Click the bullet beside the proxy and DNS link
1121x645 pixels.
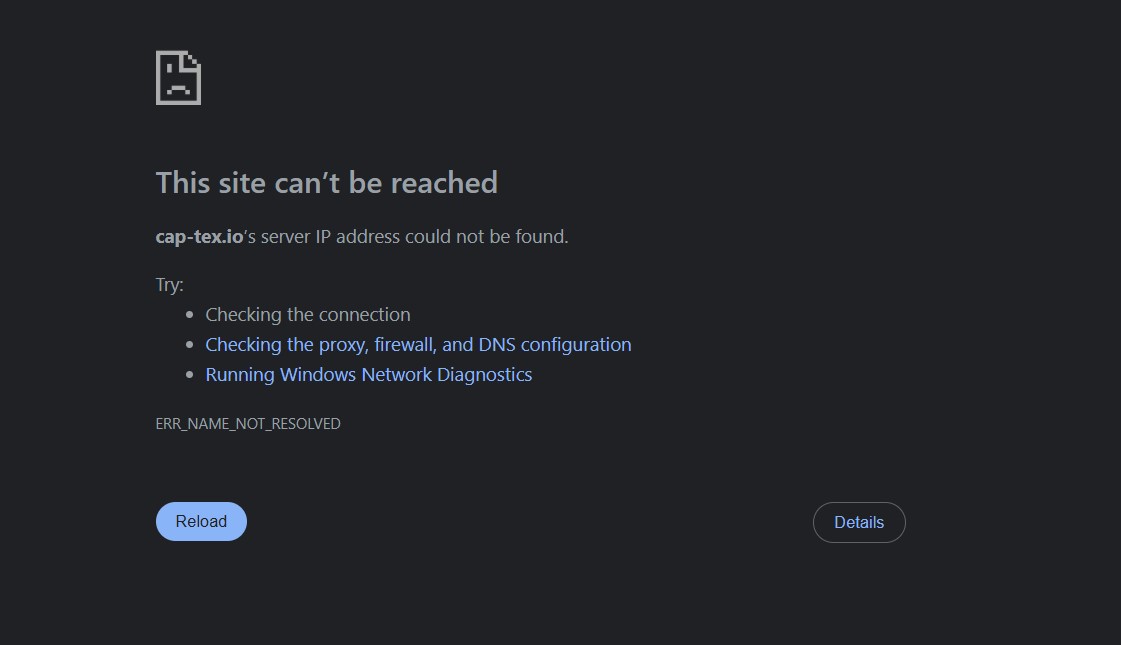pyautogui.click(x=189, y=345)
